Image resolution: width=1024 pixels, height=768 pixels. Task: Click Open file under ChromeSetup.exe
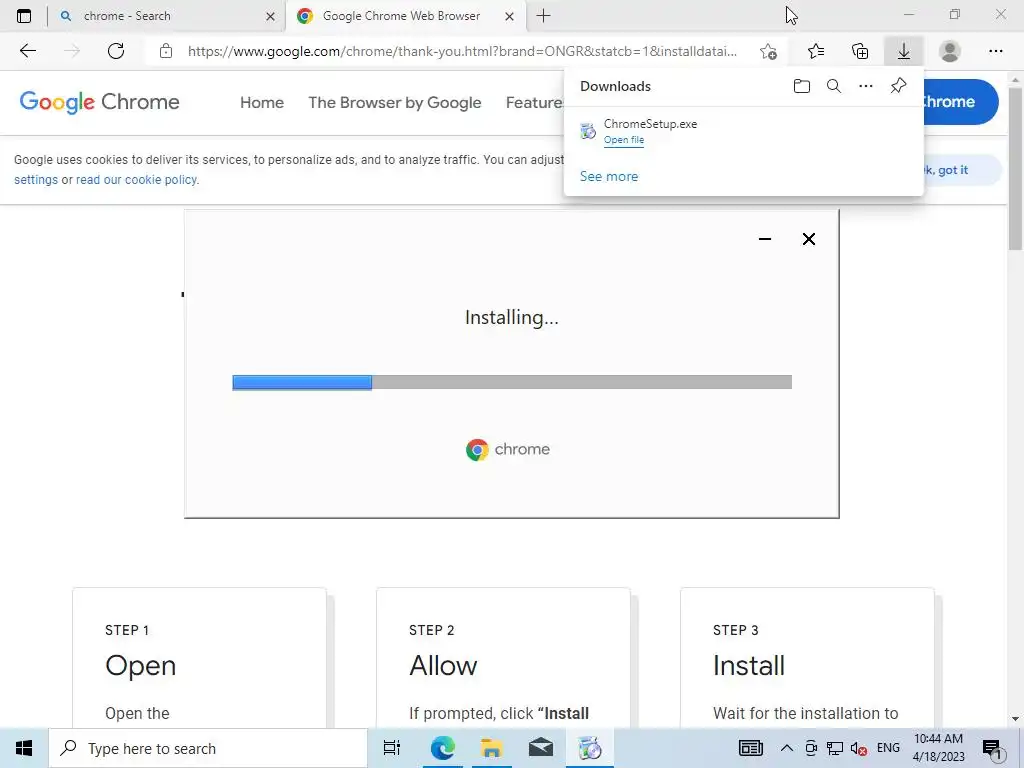pos(624,140)
